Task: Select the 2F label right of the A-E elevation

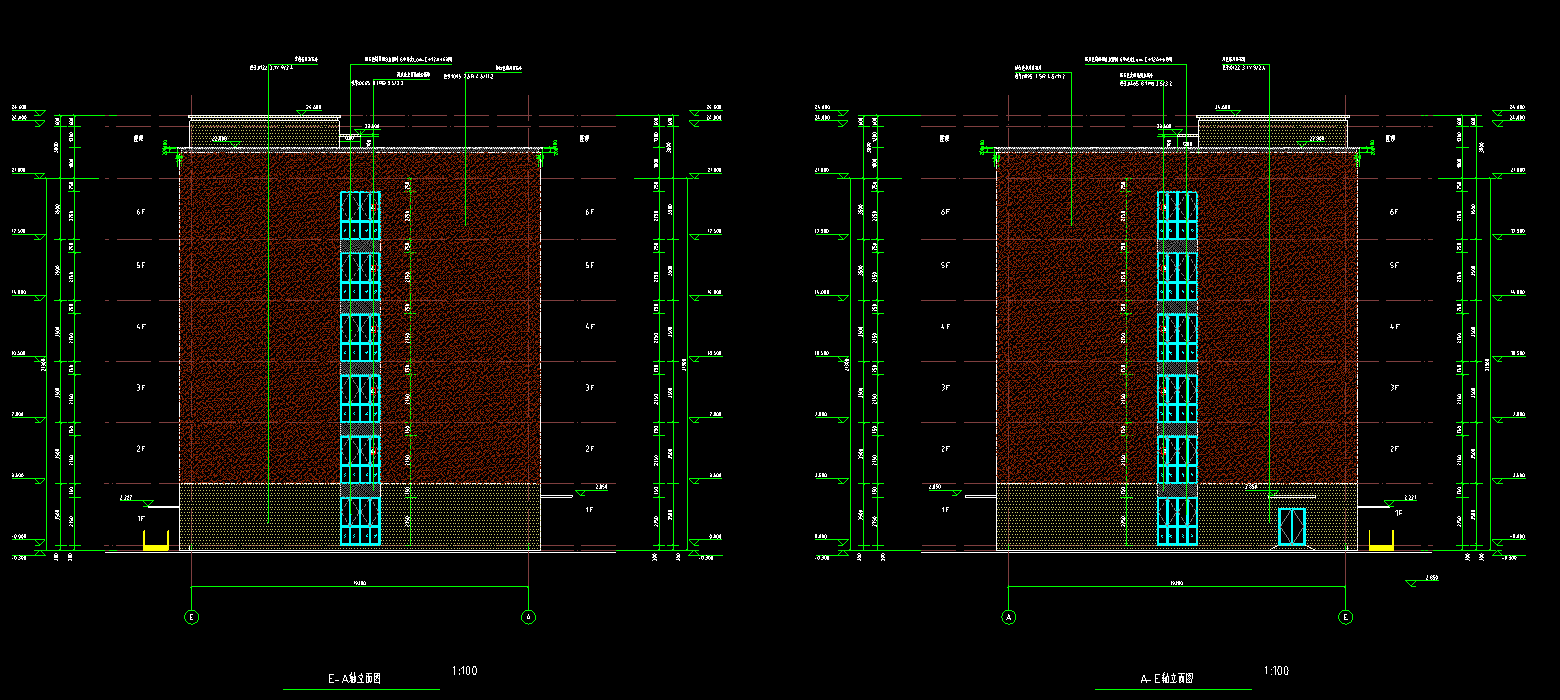Action: (x=1394, y=449)
